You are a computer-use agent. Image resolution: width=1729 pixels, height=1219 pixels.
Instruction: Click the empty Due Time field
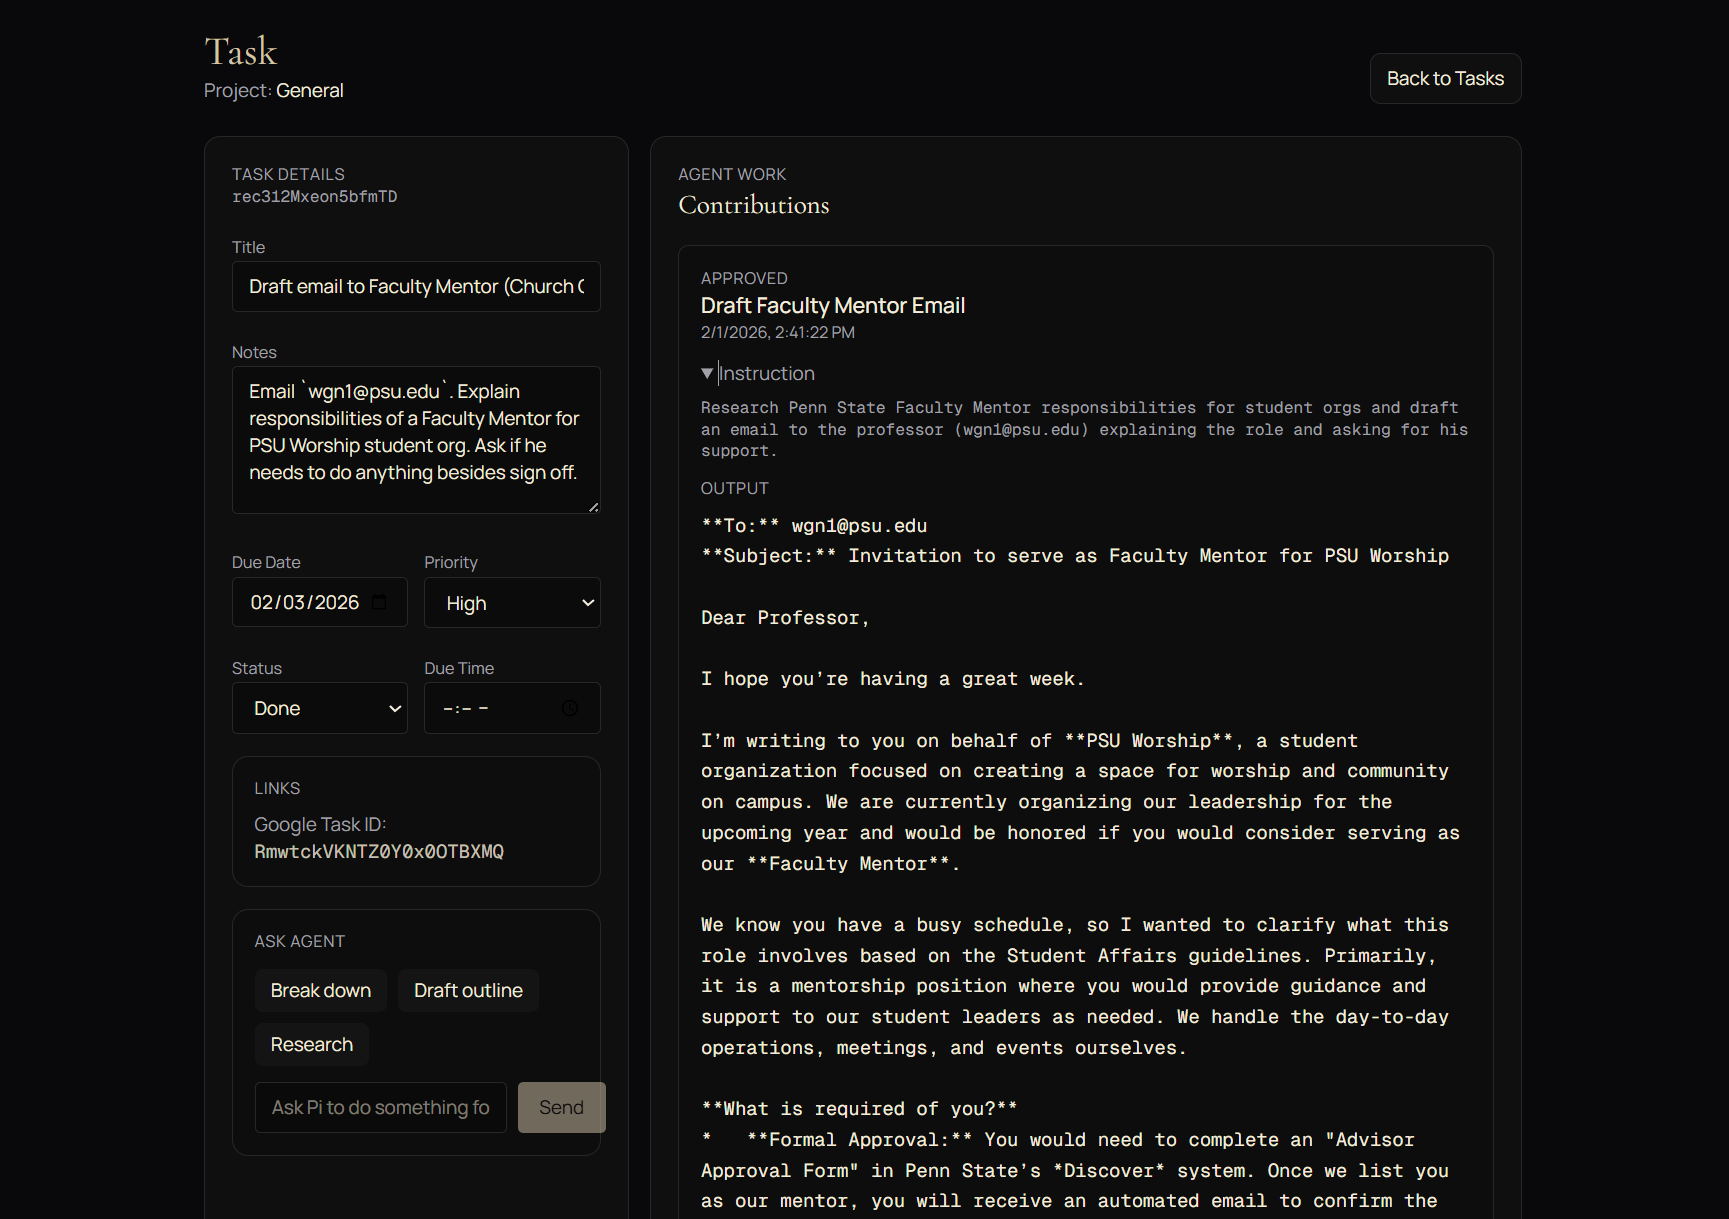[490, 708]
